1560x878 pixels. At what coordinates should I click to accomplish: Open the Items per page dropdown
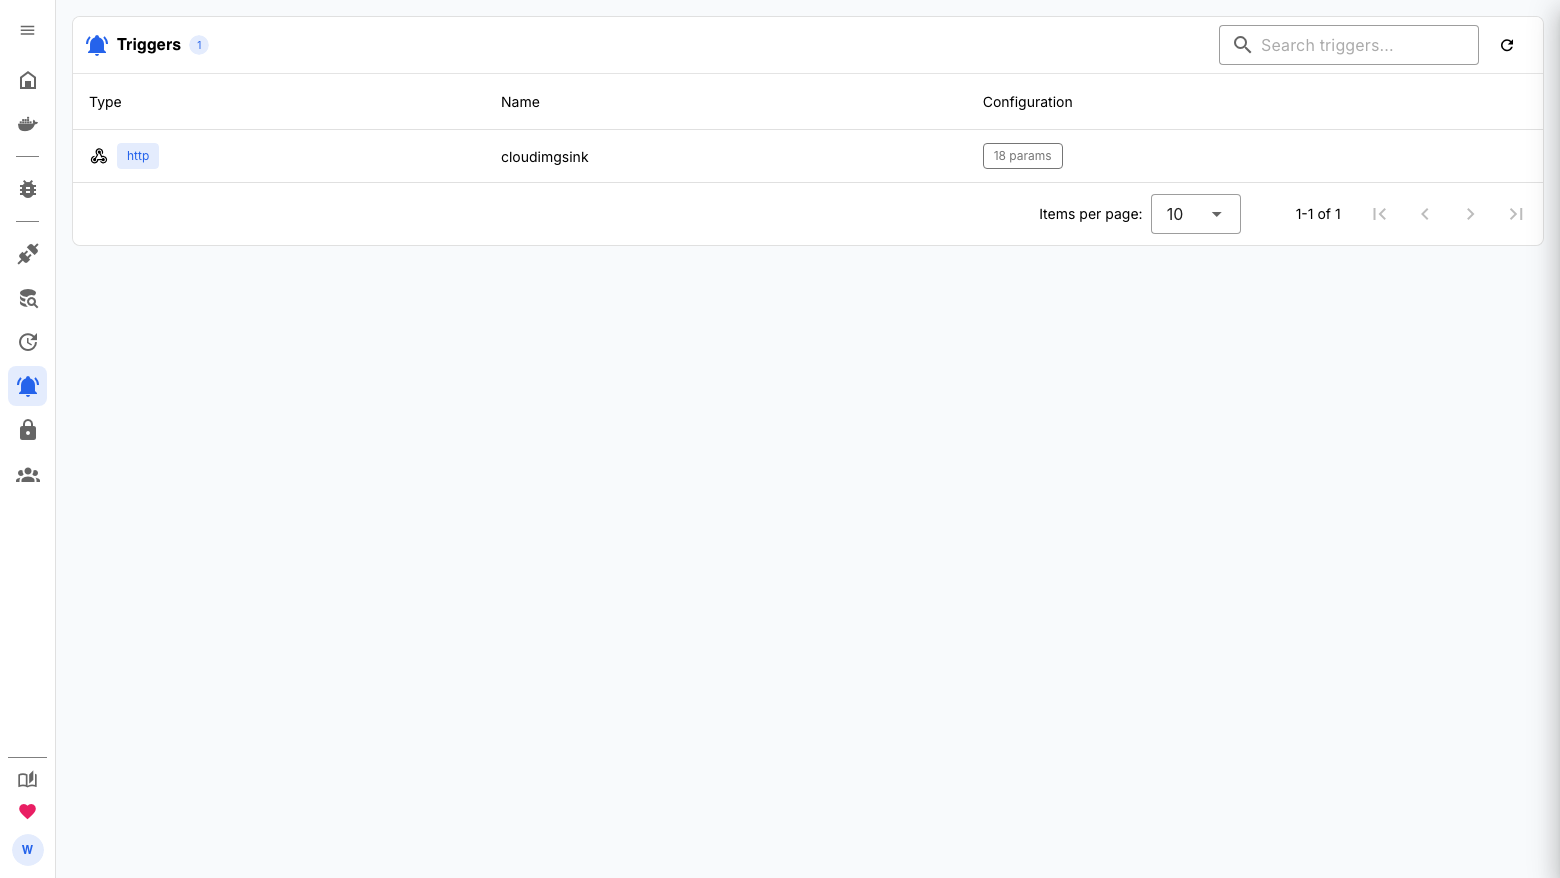1196,214
